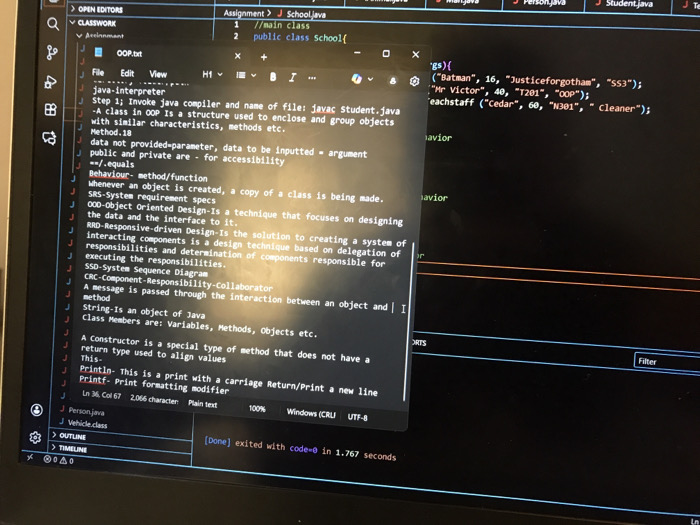
Task: Open Copilot dropdown arrow in Notepad
Action: pos(371,79)
